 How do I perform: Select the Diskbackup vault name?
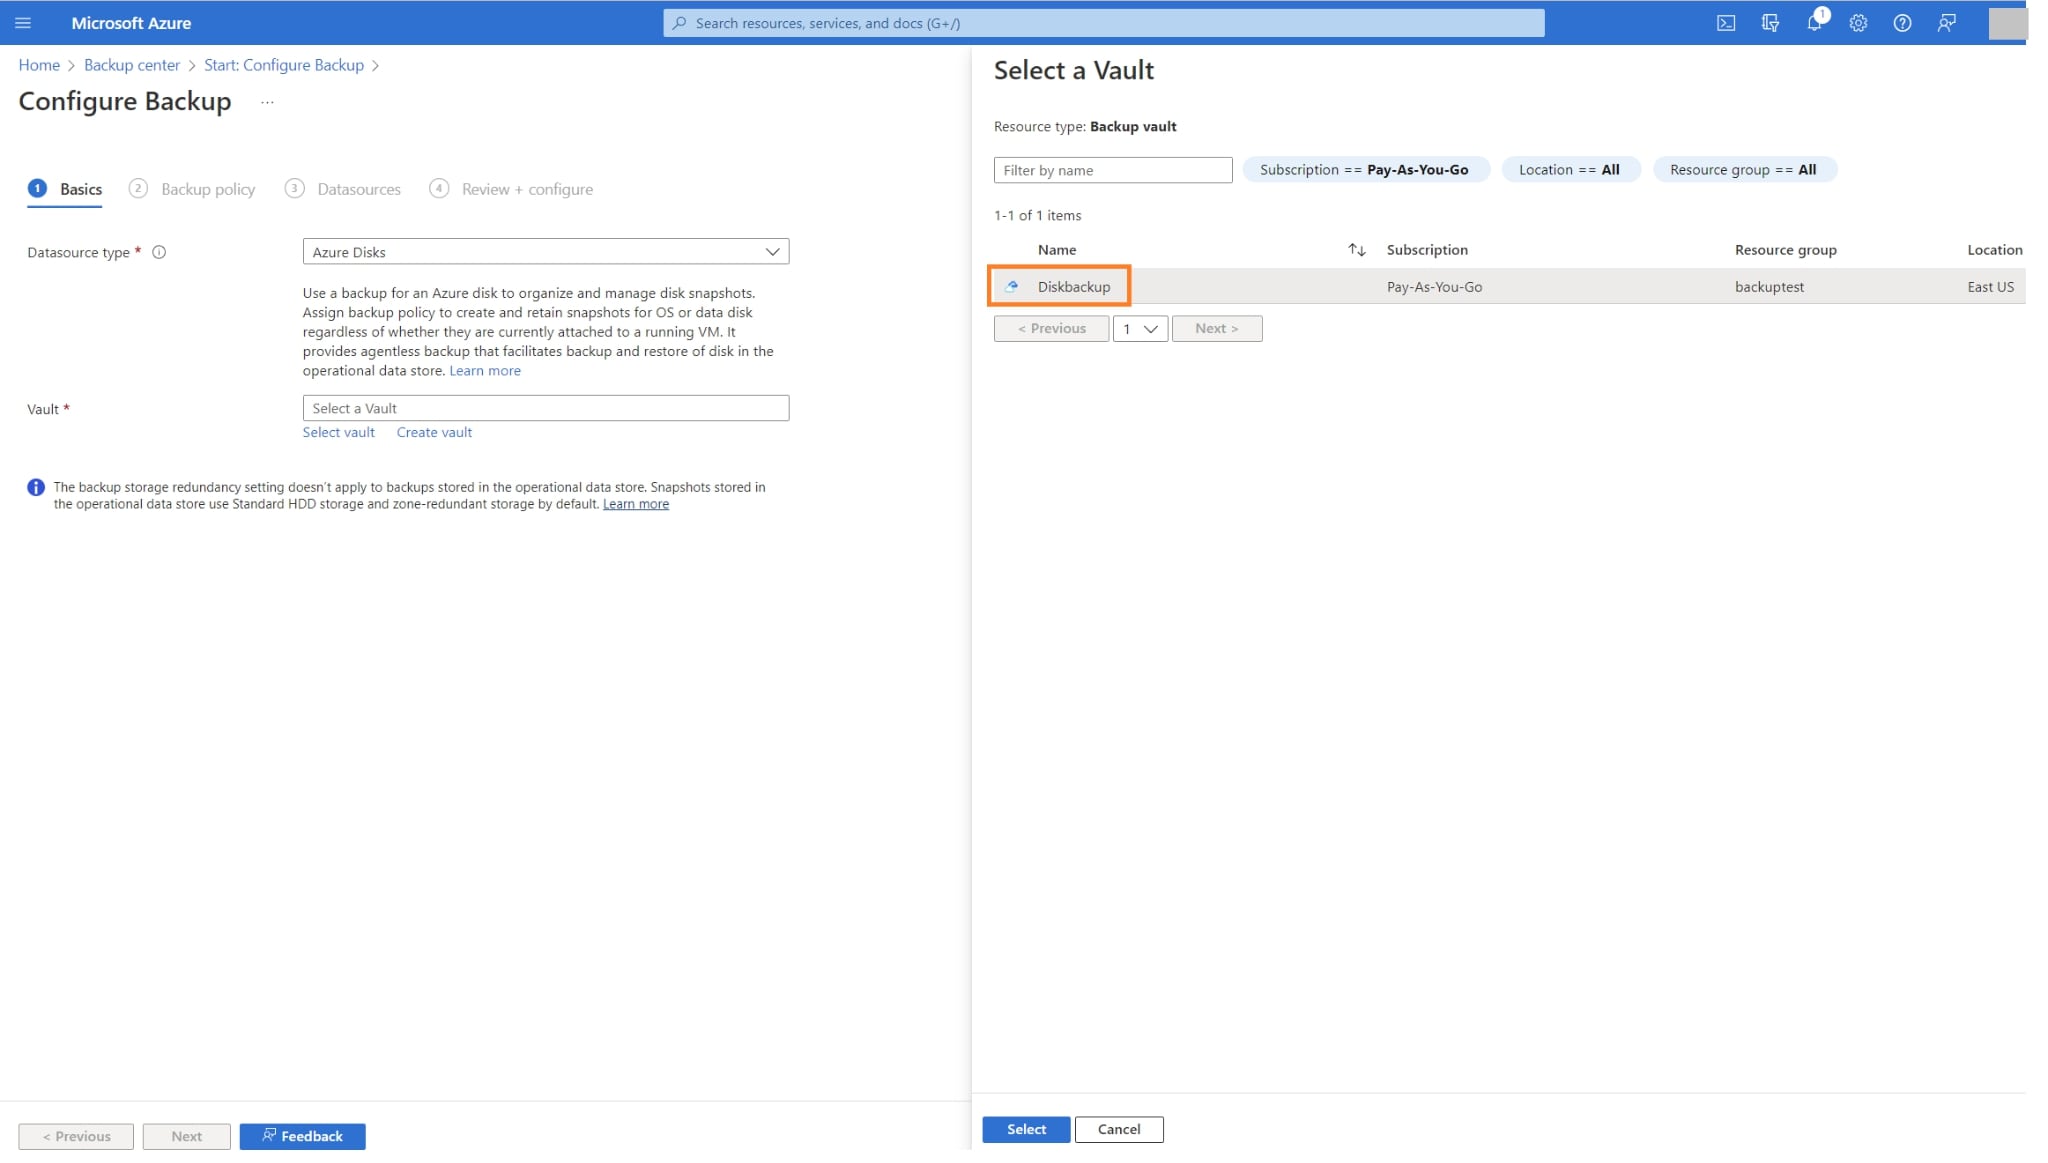tap(1074, 287)
